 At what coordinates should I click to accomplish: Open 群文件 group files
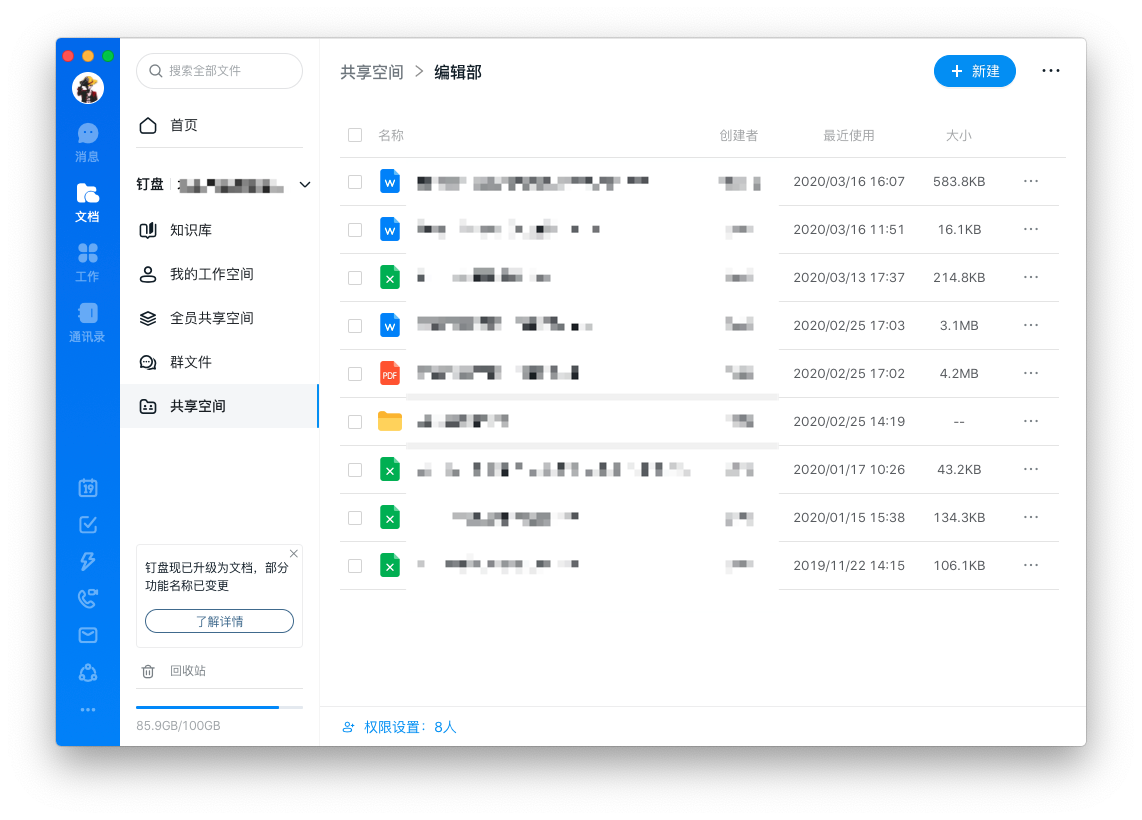pyautogui.click(x=220, y=362)
